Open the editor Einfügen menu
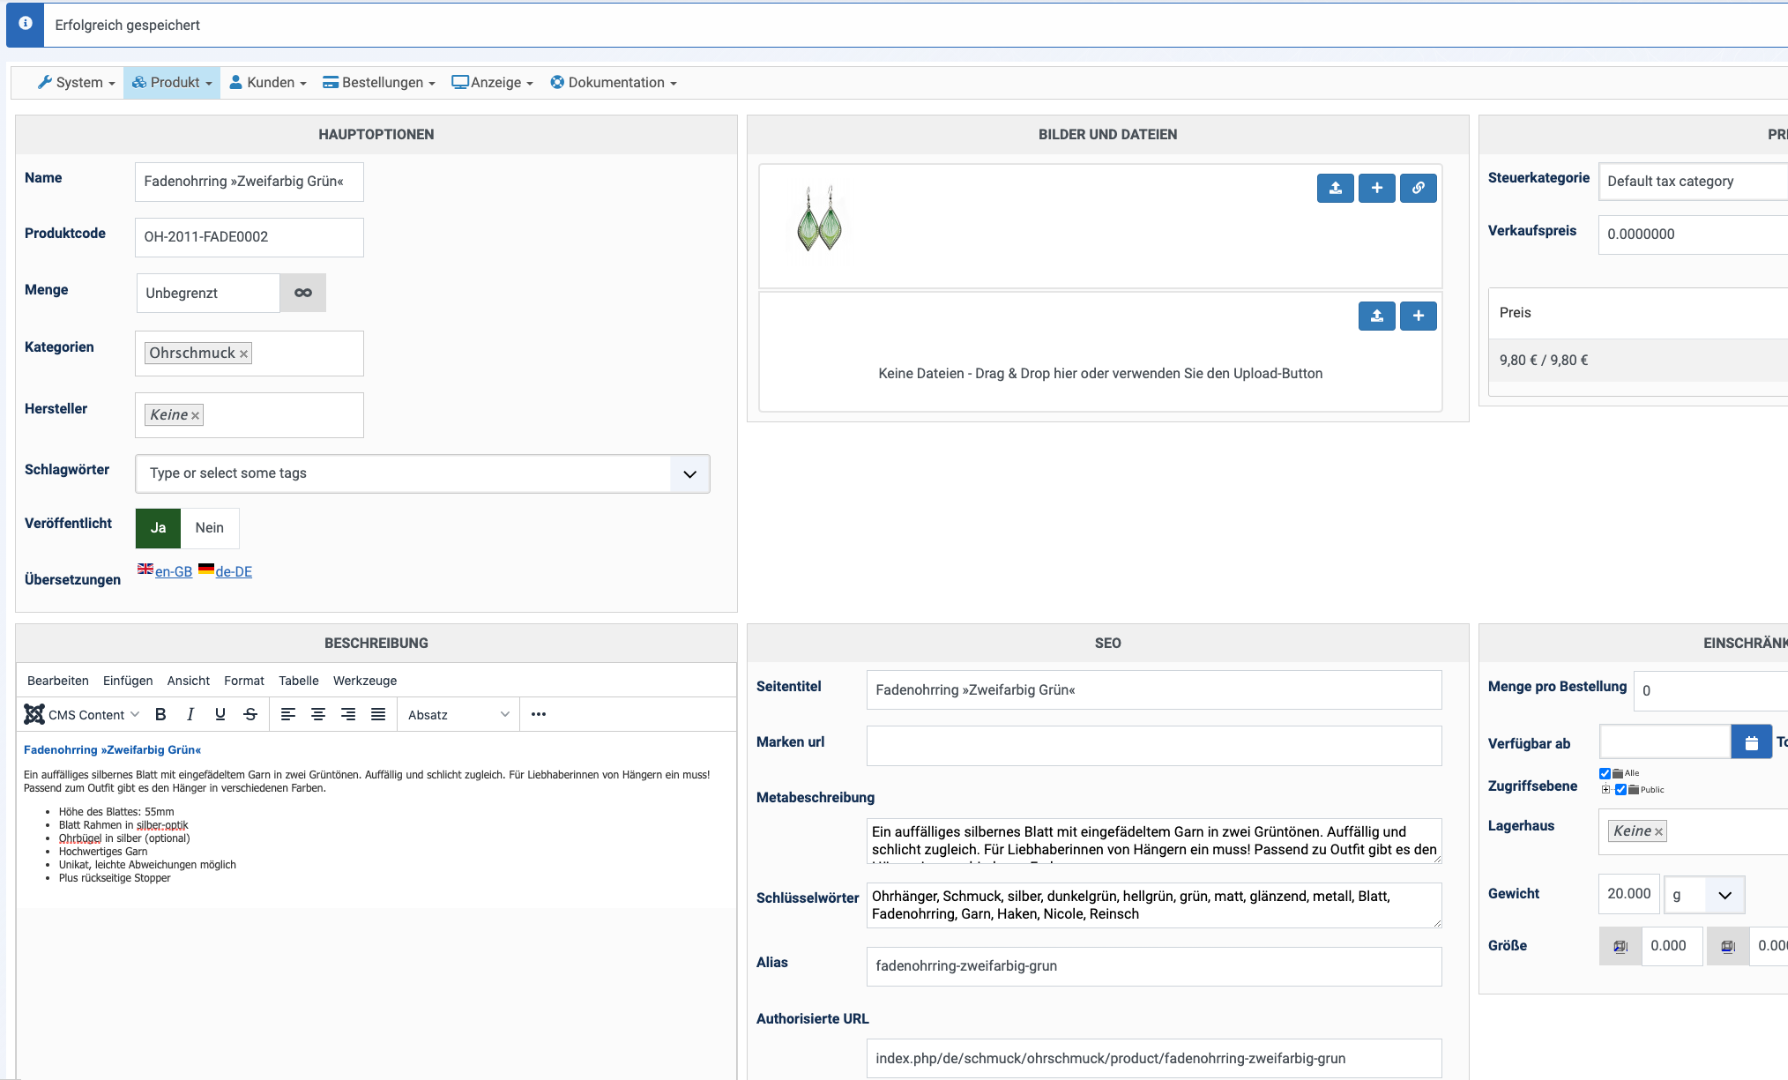This screenshot has height=1080, width=1788. (128, 681)
